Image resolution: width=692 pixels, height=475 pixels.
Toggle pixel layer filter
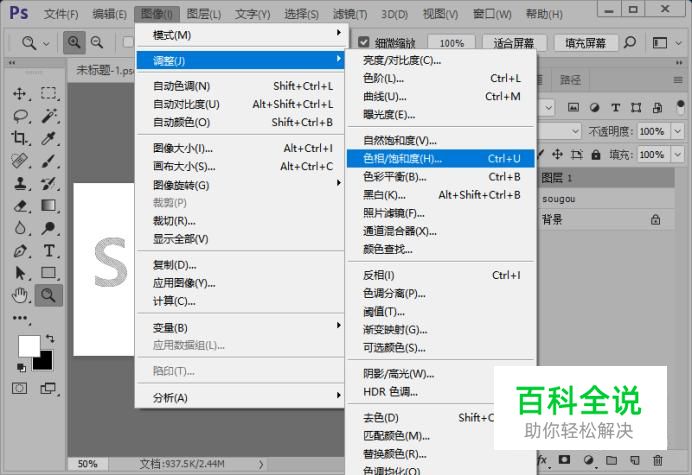click(x=573, y=107)
